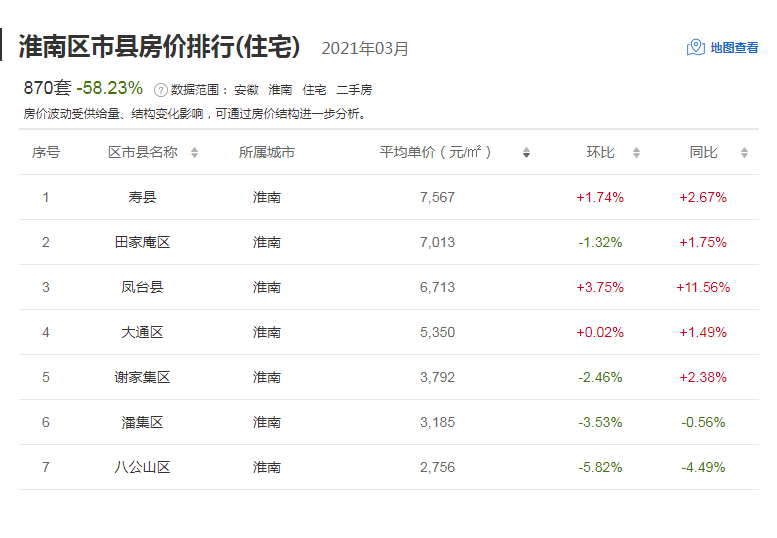Click the 环比 value -3.53%

(x=600, y=423)
